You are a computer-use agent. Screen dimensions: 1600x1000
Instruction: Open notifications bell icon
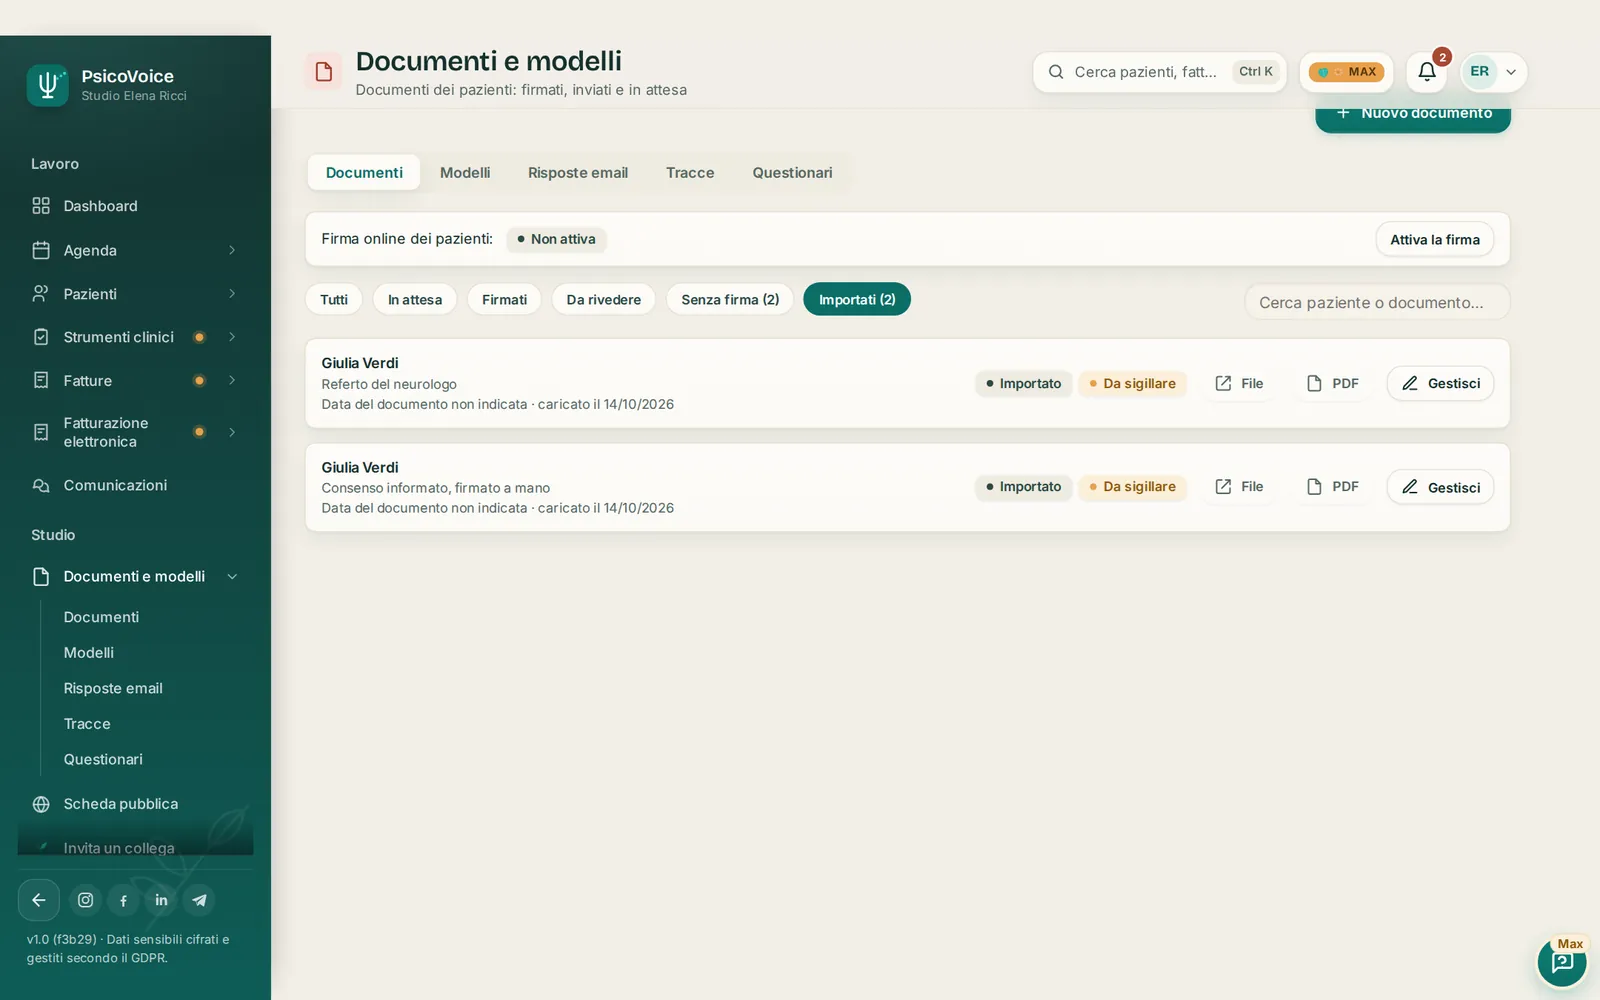click(x=1427, y=72)
